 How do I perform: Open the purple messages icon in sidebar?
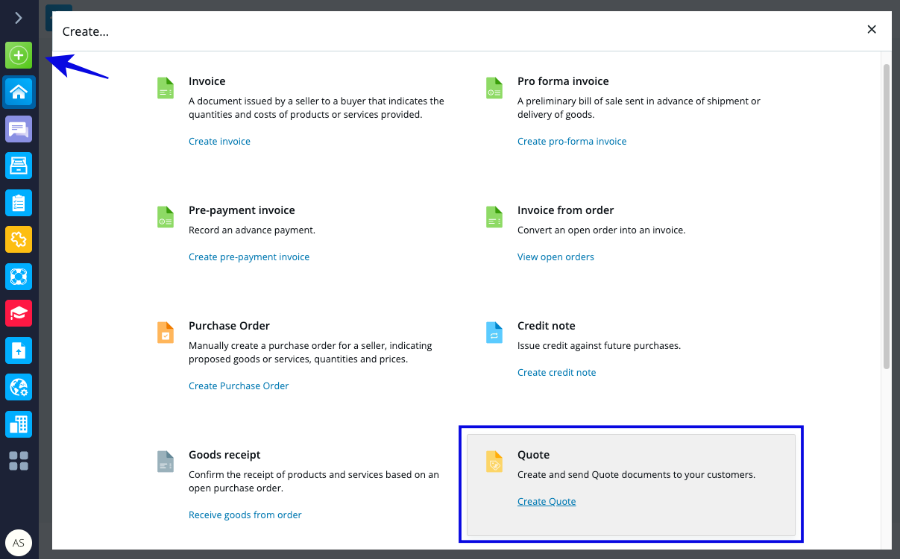pyautogui.click(x=19, y=129)
